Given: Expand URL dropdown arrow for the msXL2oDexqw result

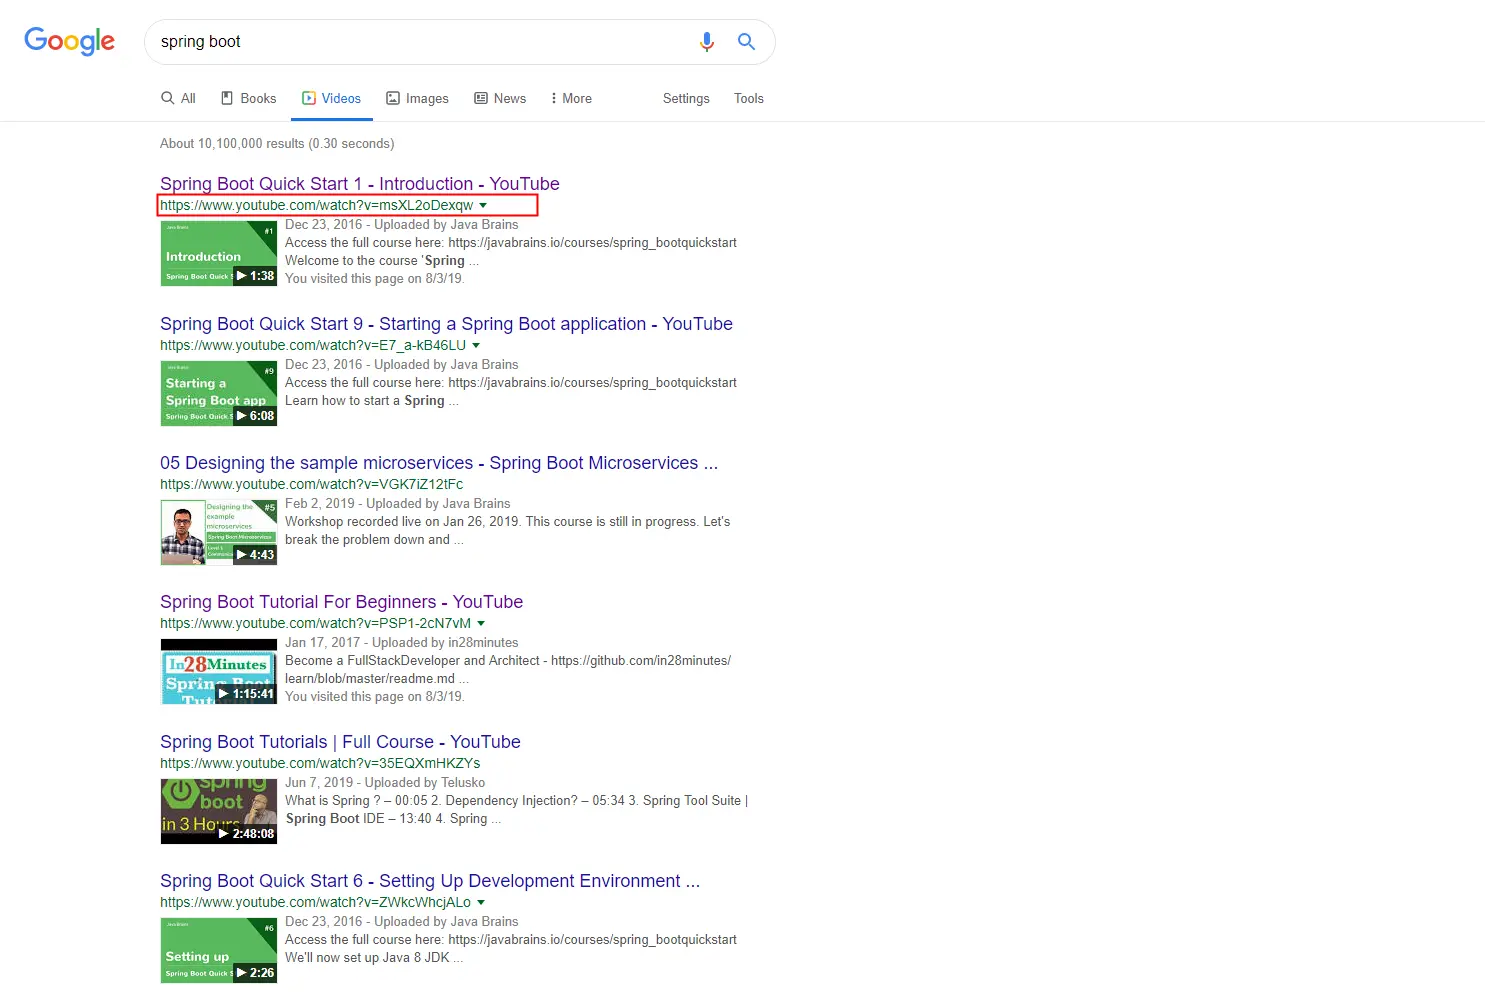Looking at the screenshot, I should (x=483, y=205).
